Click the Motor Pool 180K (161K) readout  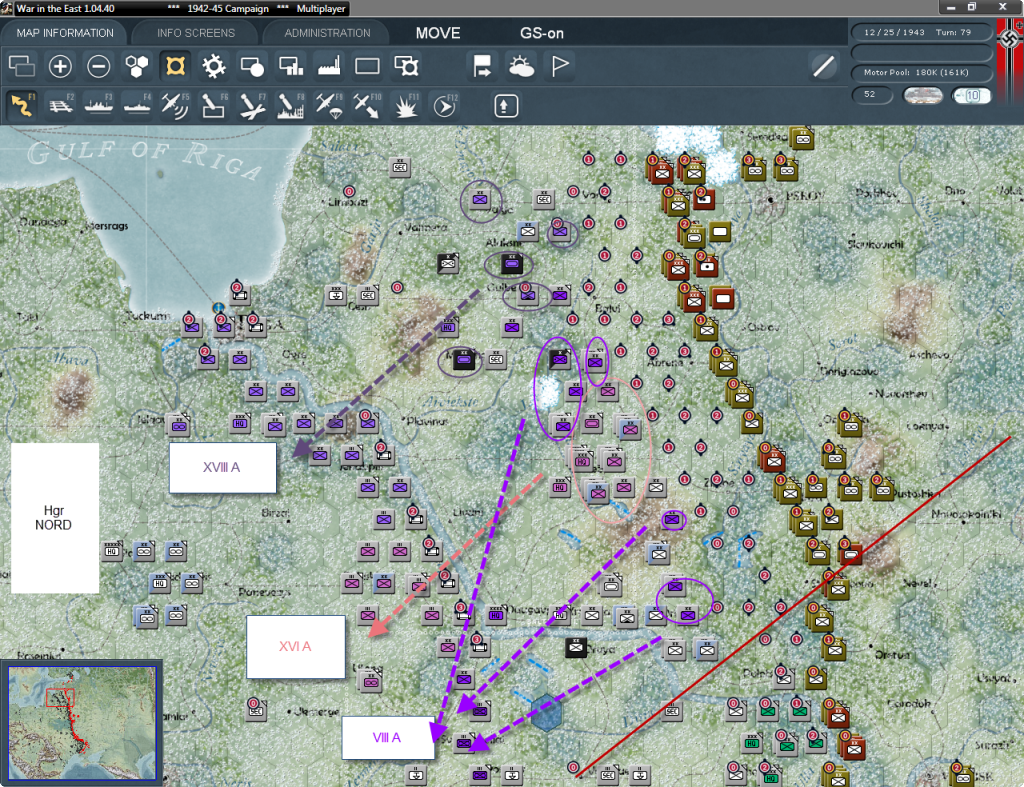pos(921,72)
